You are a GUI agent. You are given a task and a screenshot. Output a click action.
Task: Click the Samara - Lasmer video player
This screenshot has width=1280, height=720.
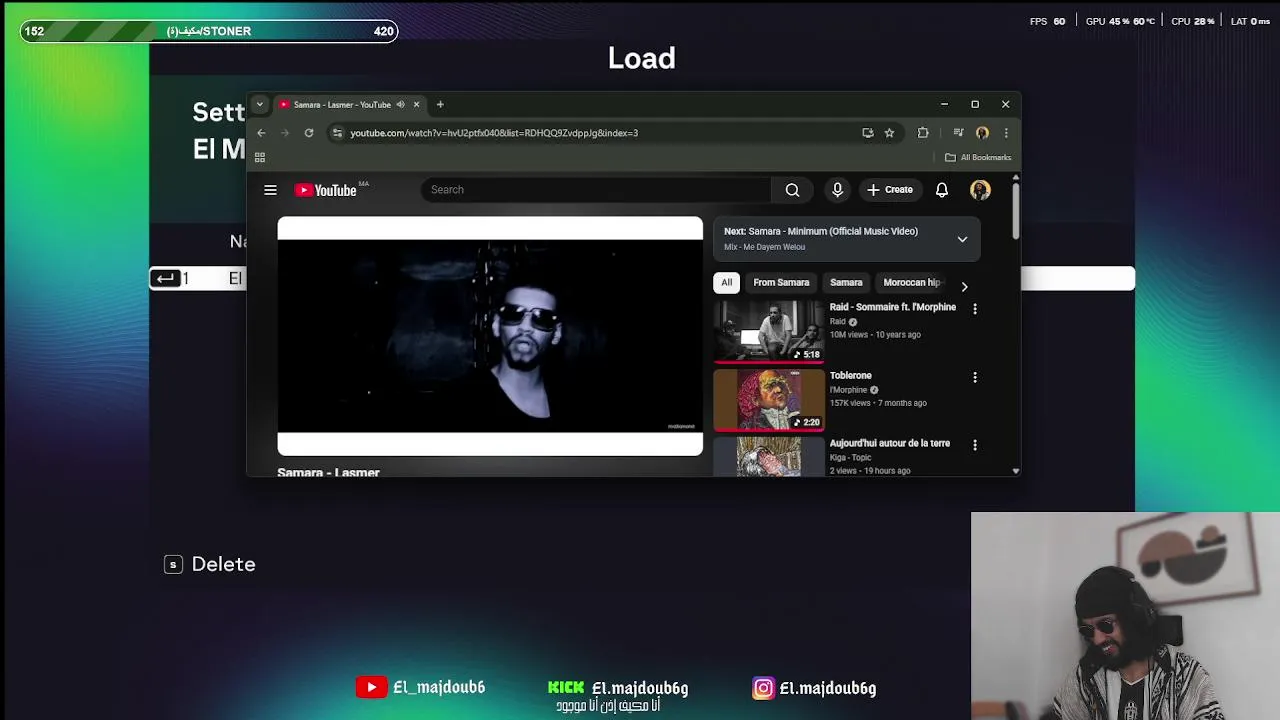tap(490, 336)
